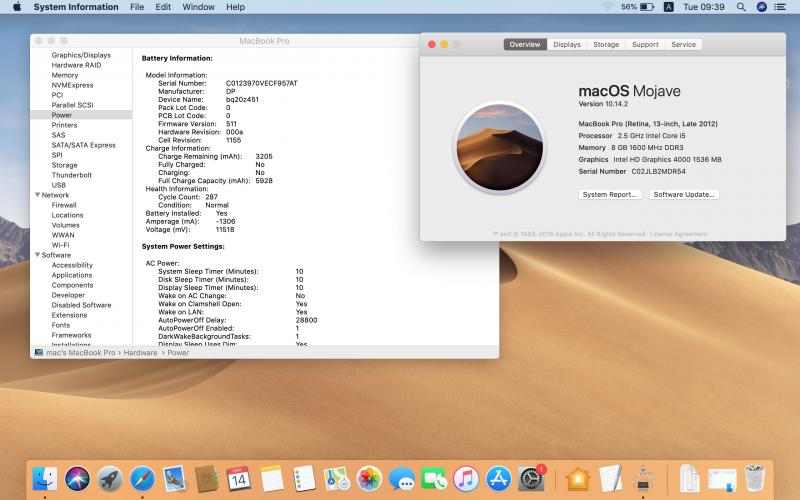
Task: Click System Information chip icon in Dock
Action: (x=643, y=479)
